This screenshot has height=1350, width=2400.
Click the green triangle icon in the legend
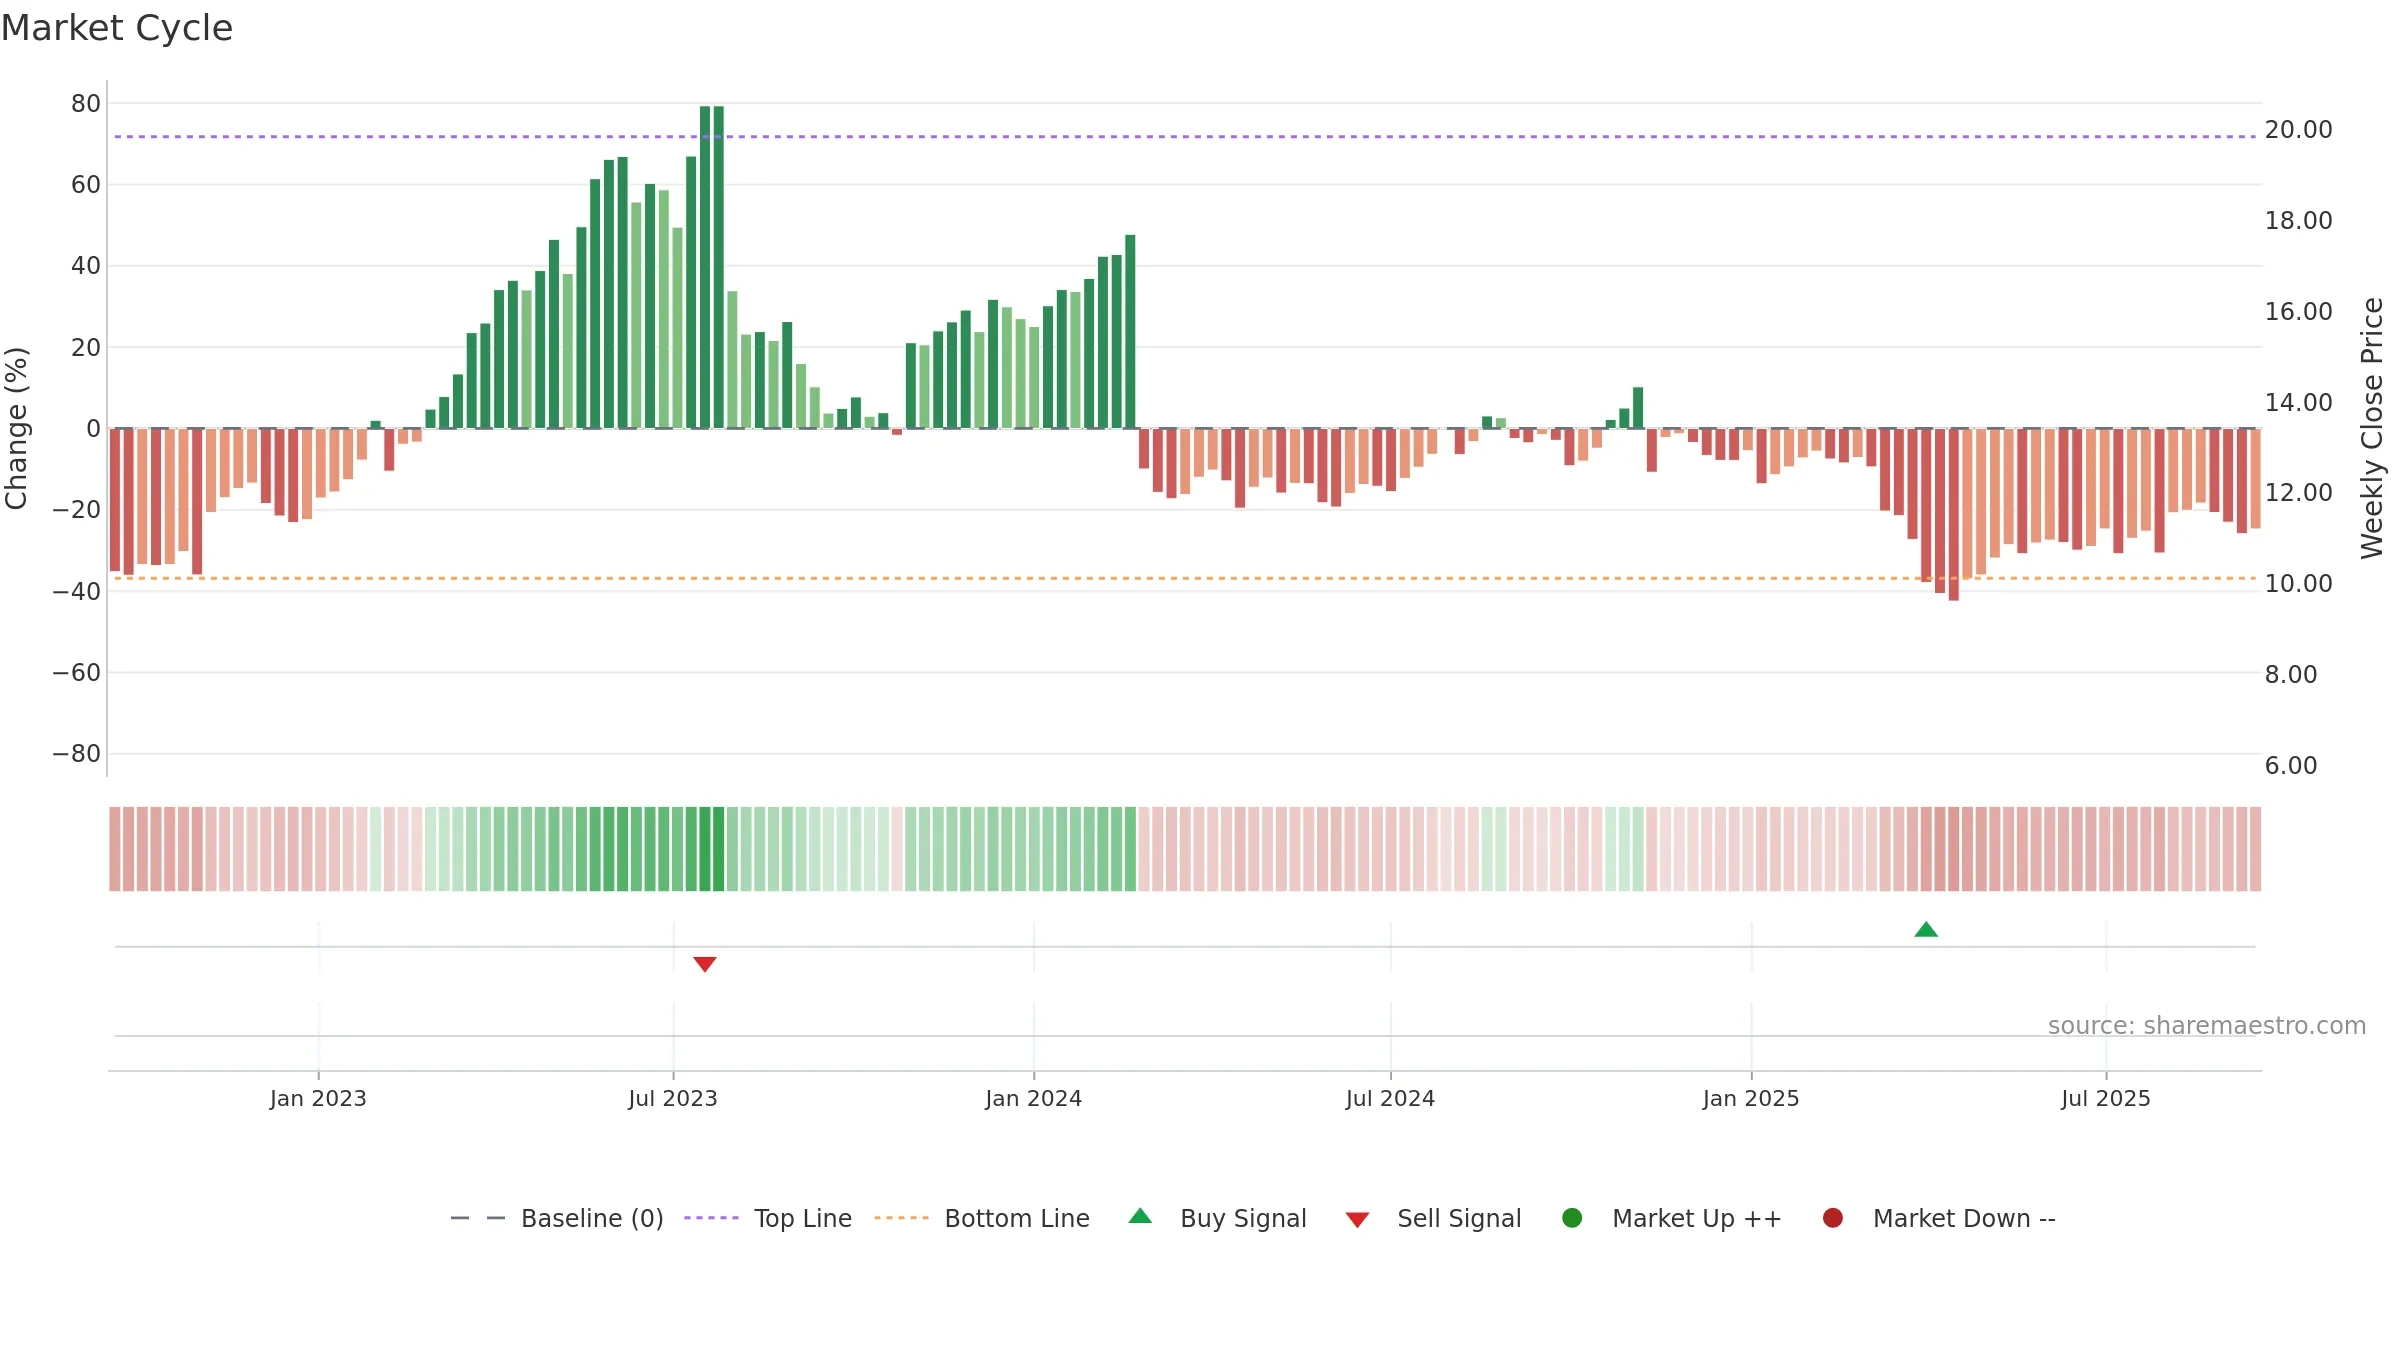1140,1216
